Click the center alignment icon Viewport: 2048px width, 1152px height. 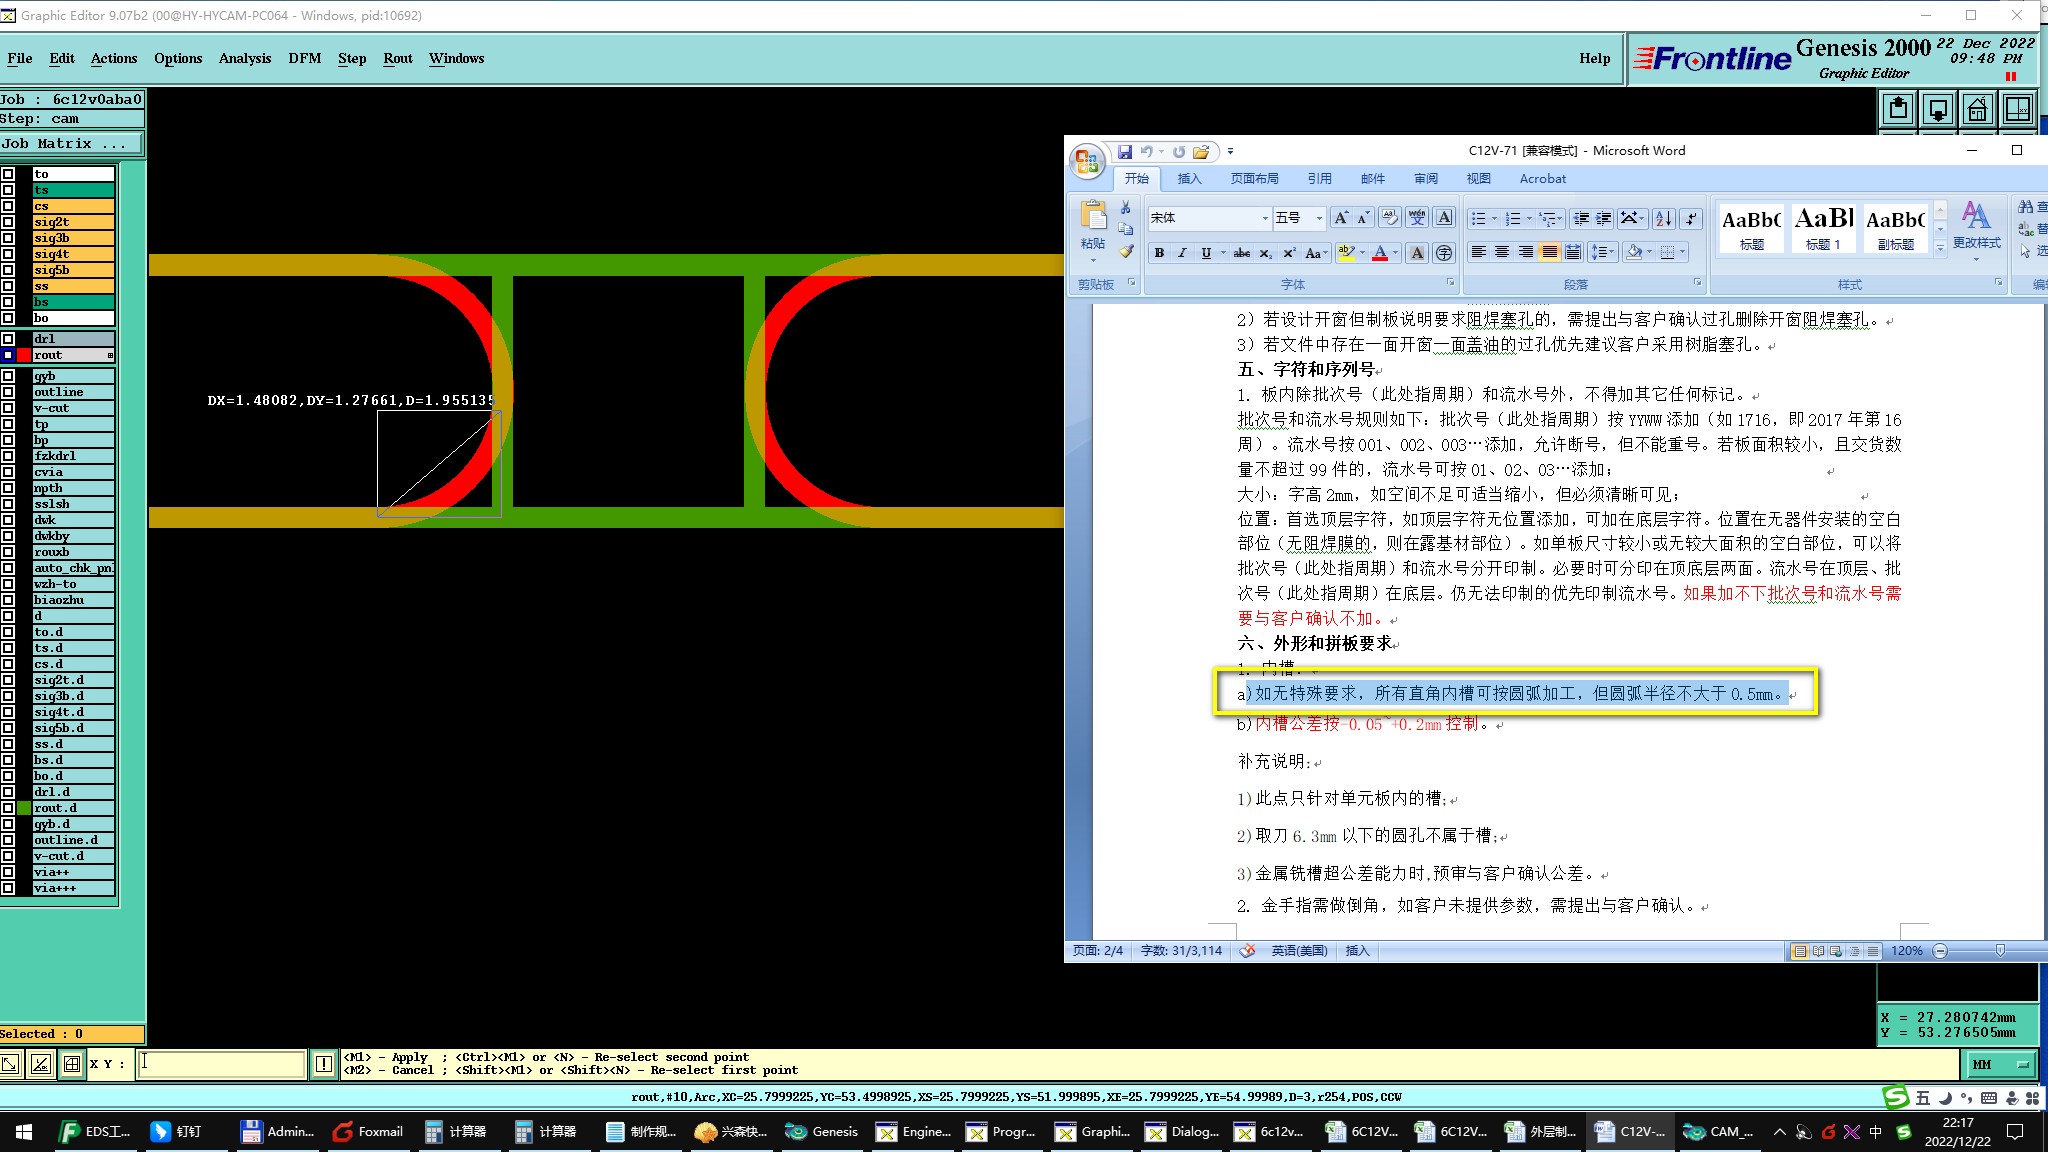[x=1502, y=252]
